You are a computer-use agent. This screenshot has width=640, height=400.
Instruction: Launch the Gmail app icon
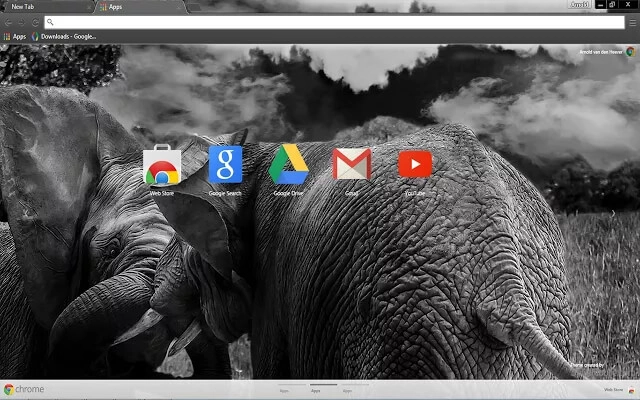pyautogui.click(x=352, y=164)
